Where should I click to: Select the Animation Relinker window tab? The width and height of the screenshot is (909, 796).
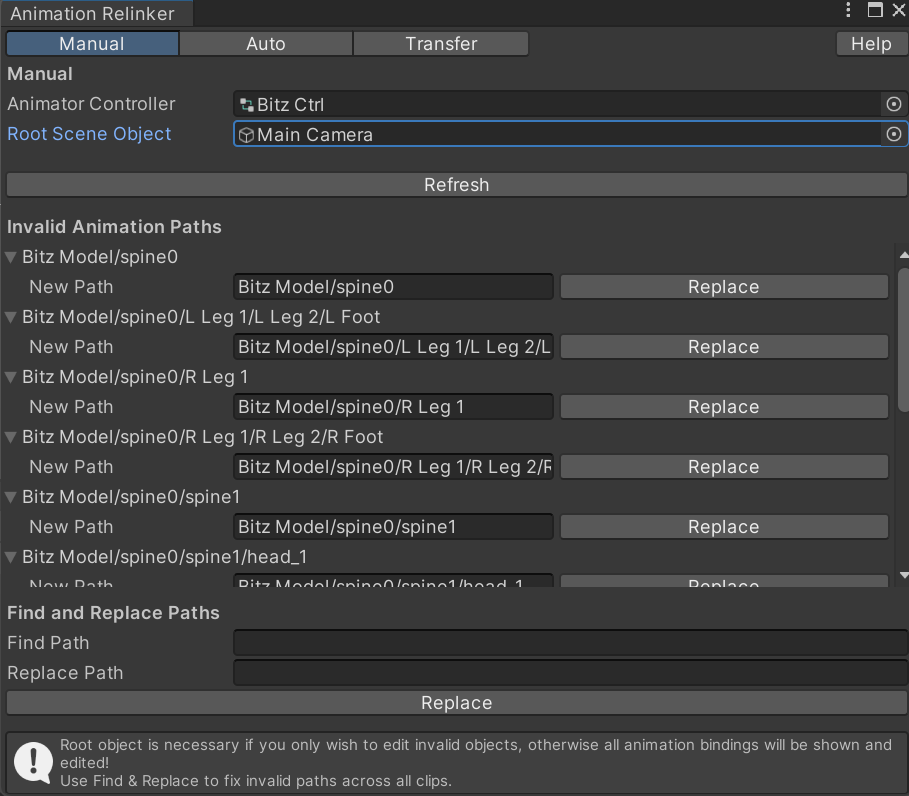tap(96, 13)
